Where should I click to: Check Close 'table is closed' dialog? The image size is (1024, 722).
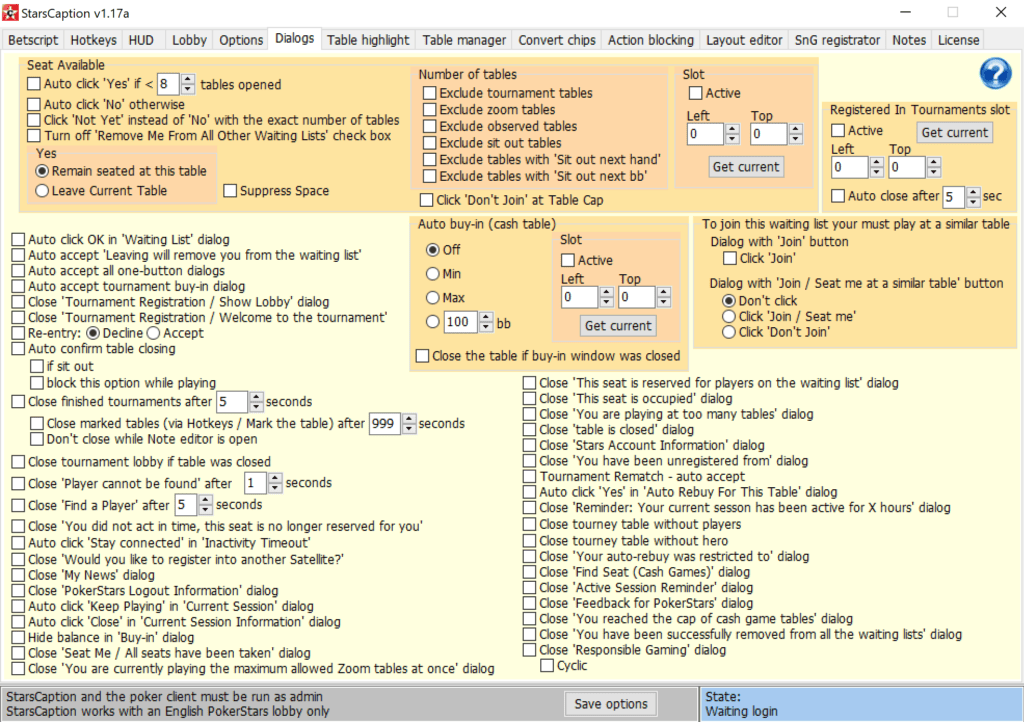click(530, 430)
